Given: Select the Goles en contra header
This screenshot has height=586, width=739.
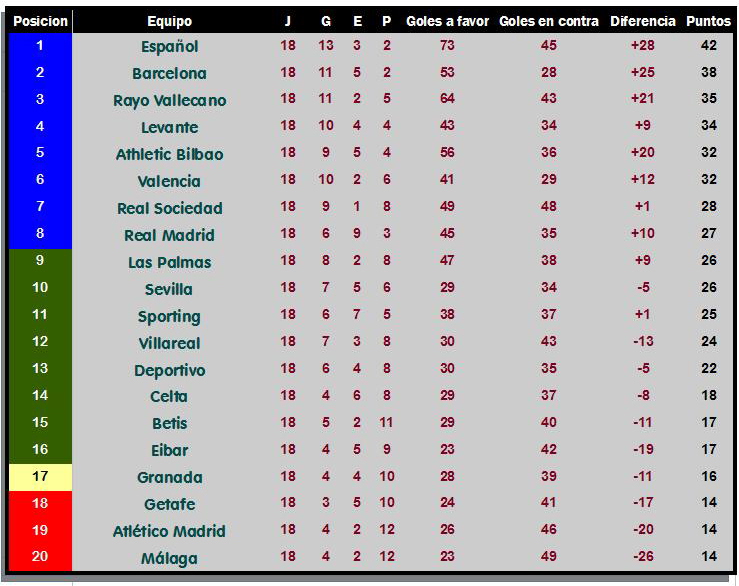Looking at the screenshot, I should [x=549, y=21].
